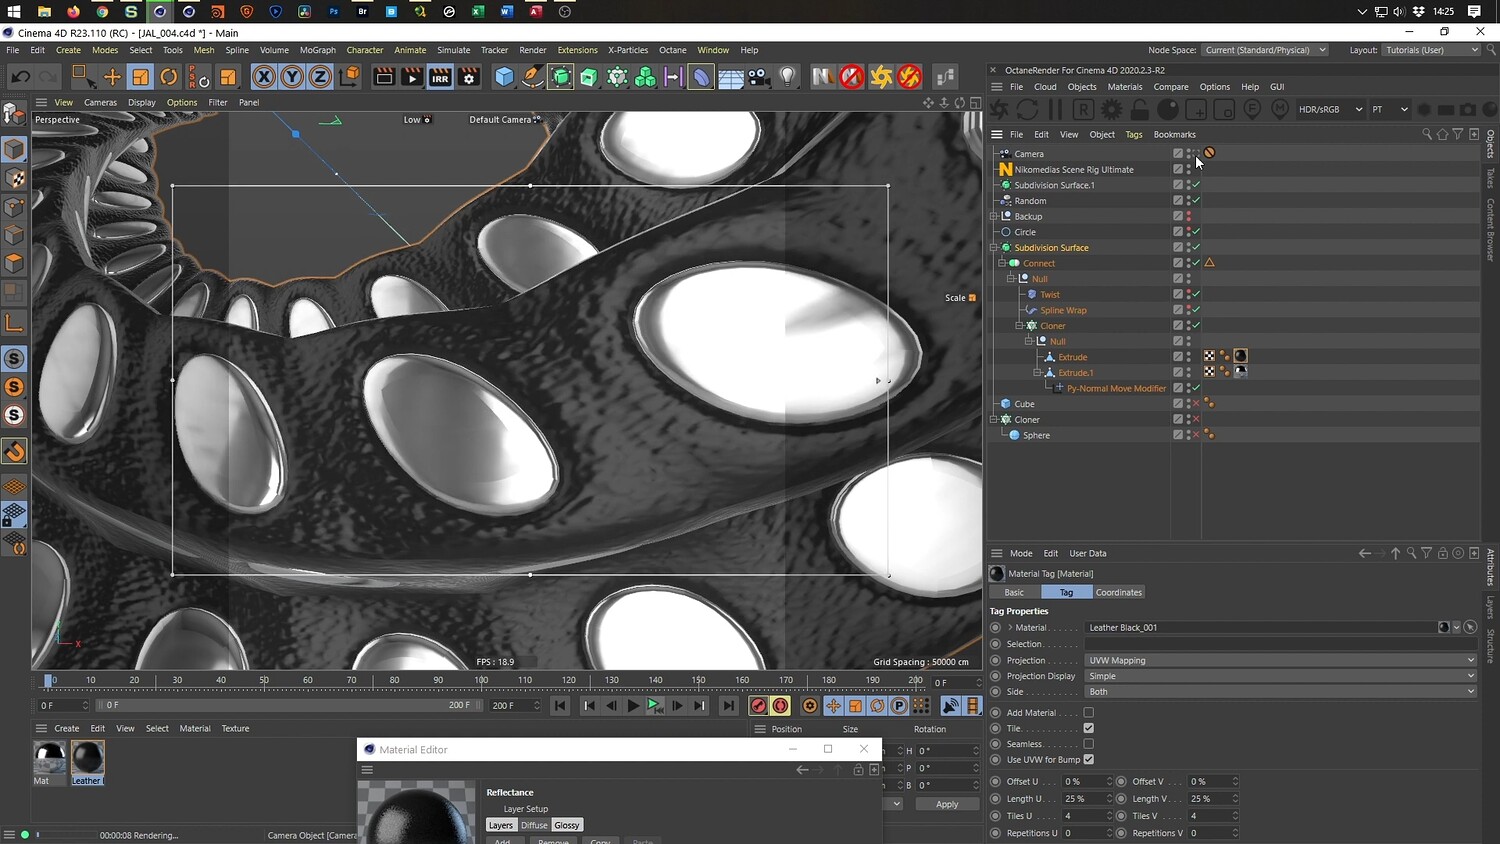Enable the Add Material checkbox
This screenshot has width=1500, height=844.
(1088, 713)
